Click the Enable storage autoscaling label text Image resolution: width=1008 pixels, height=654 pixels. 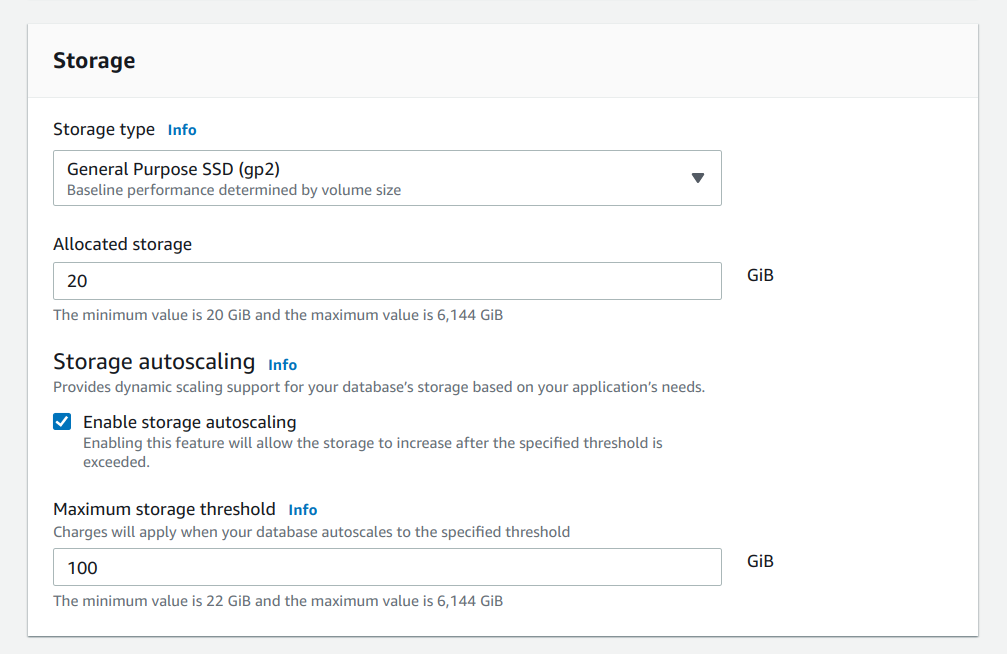tap(189, 422)
